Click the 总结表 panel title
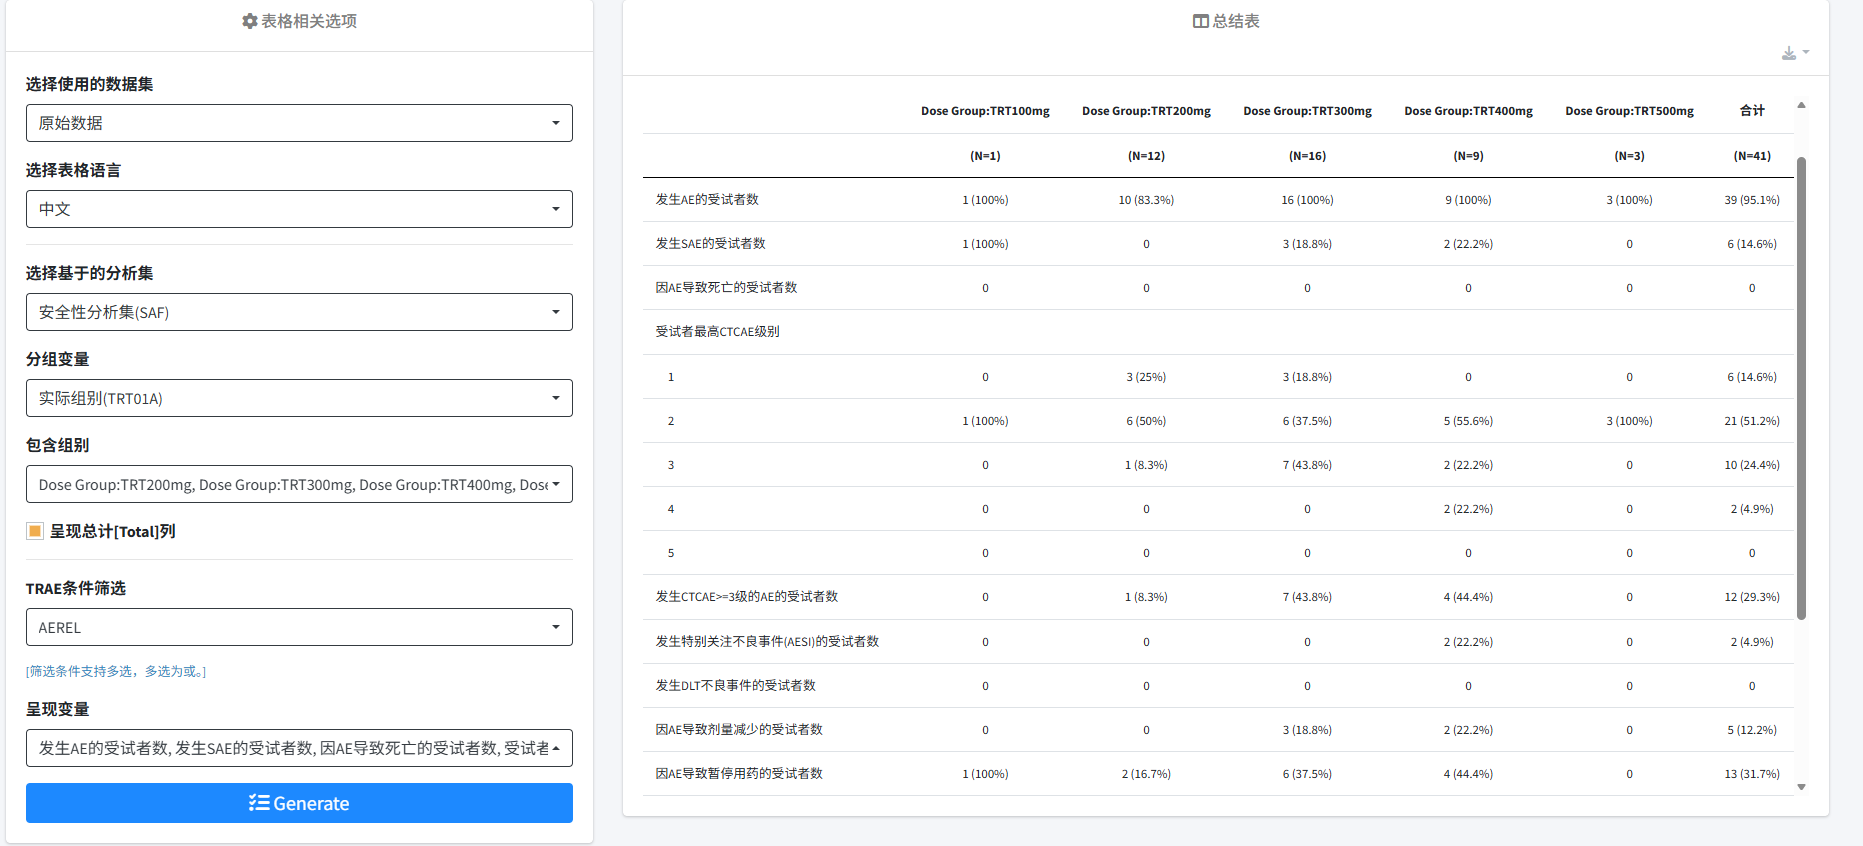 tap(1235, 21)
